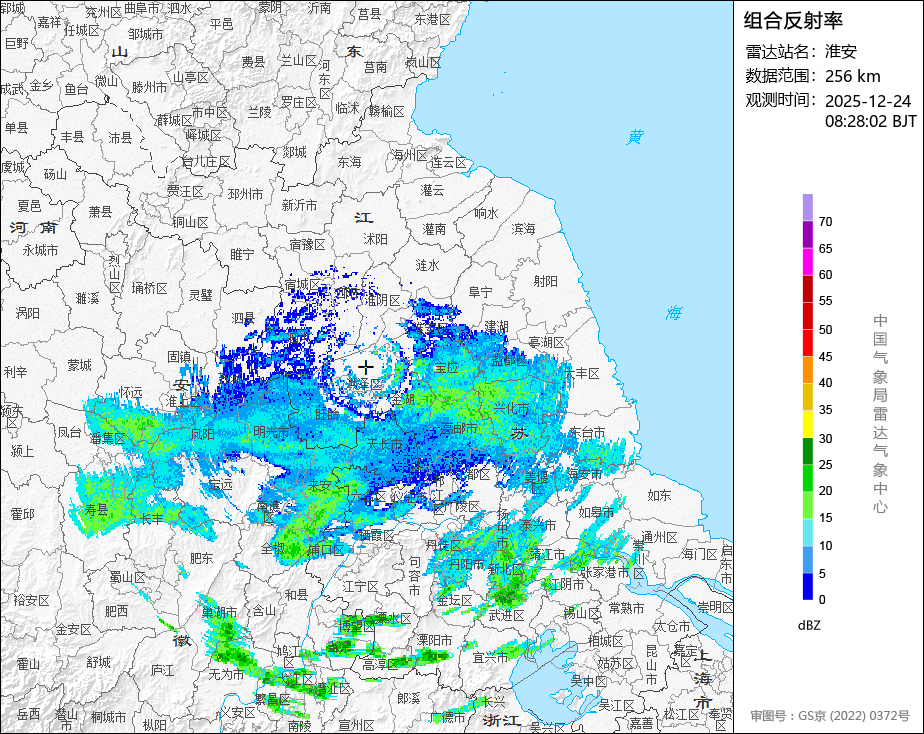Click the 灌南 label on the map
This screenshot has width=924, height=734.
[x=434, y=229]
